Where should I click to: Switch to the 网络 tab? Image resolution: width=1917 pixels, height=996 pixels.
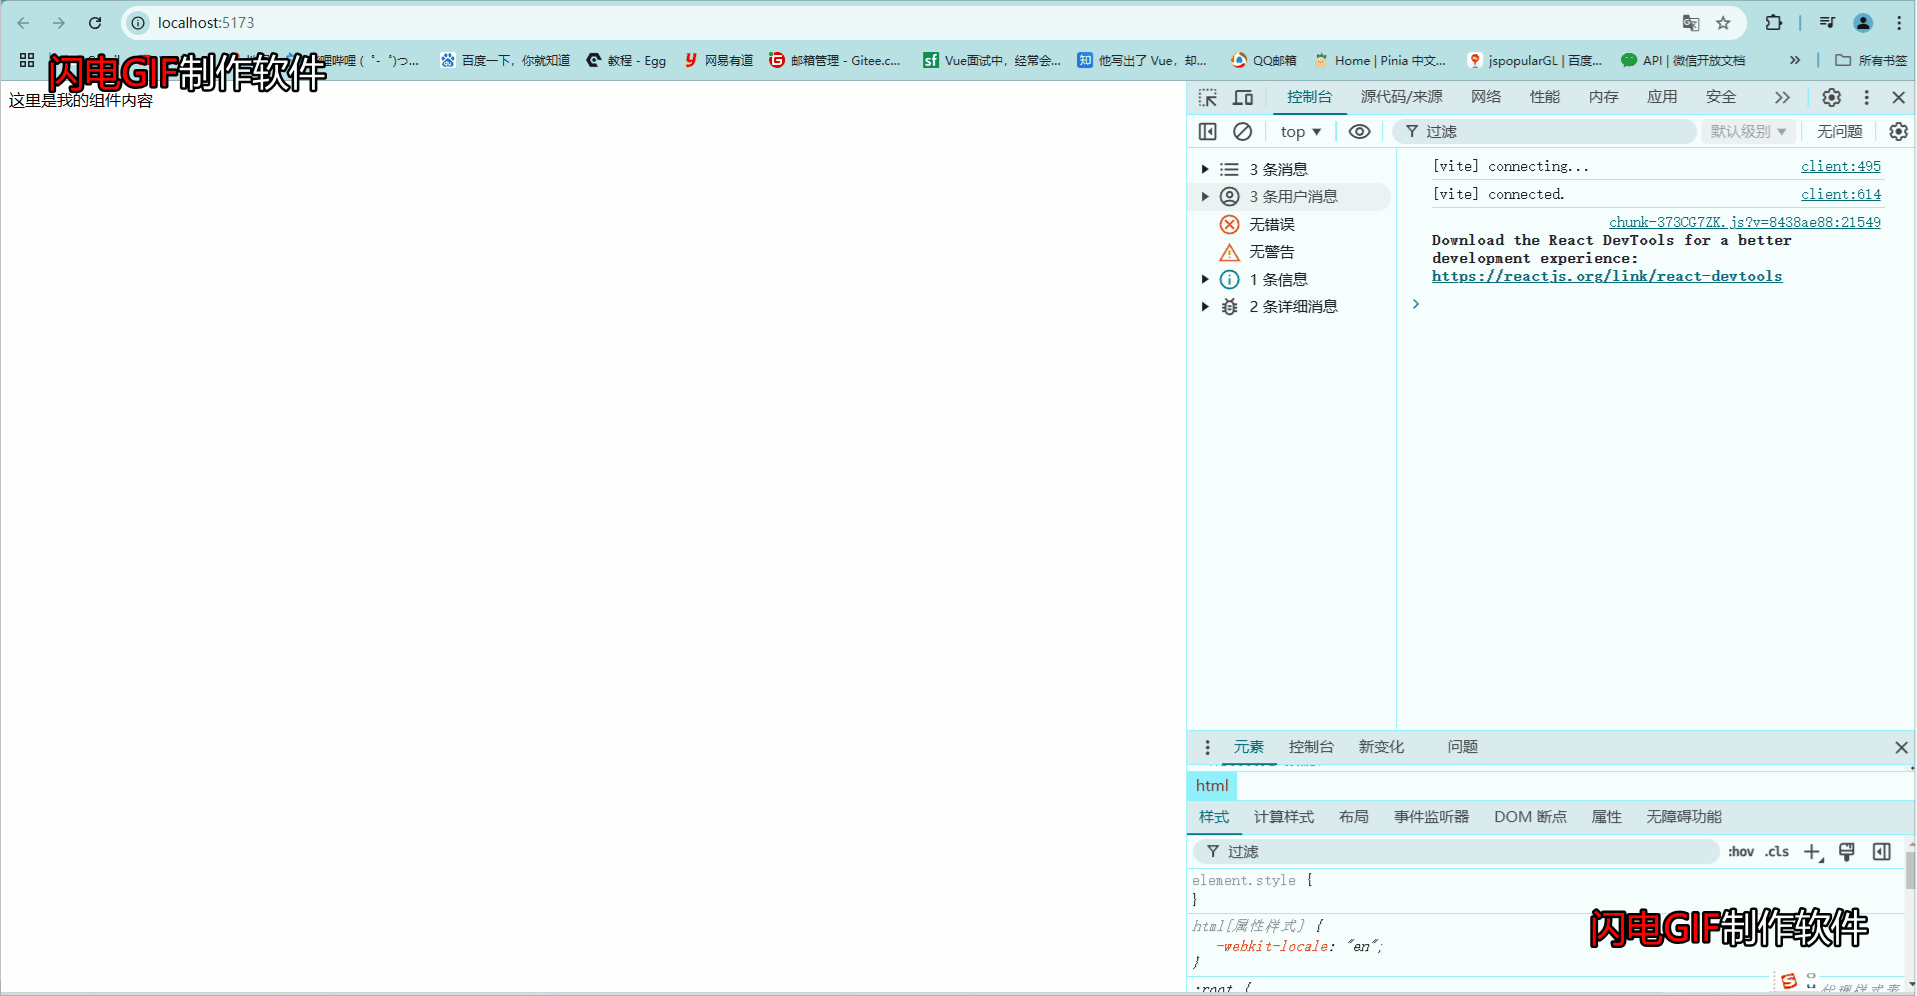pyautogui.click(x=1486, y=97)
